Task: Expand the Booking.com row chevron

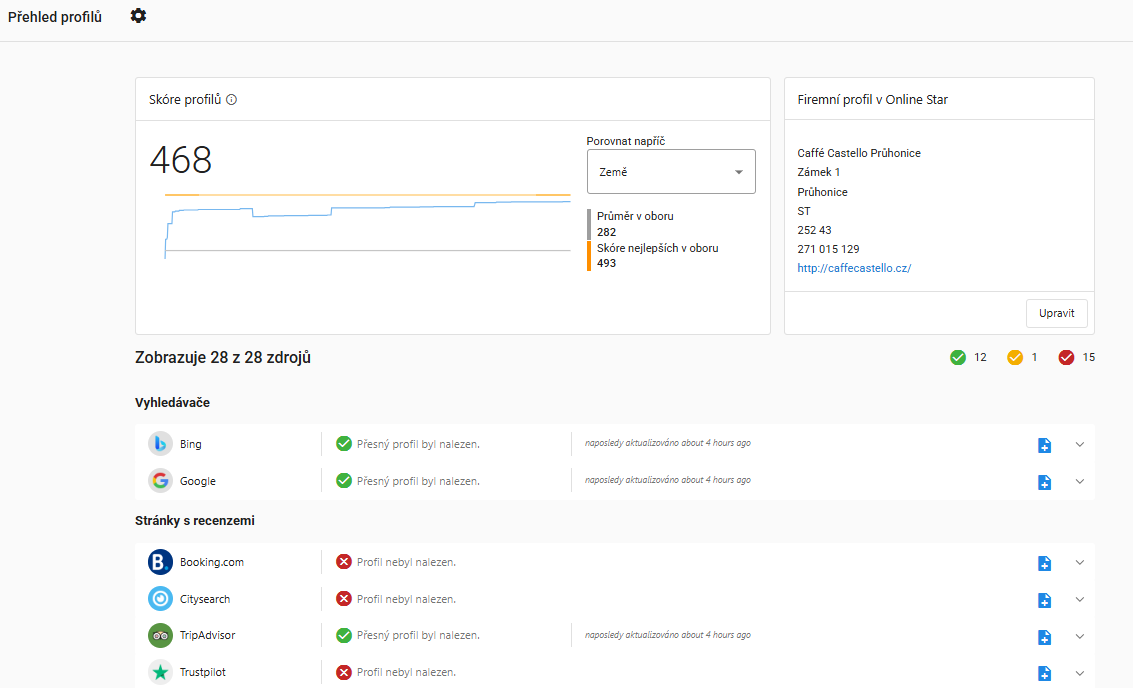Action: pos(1079,562)
